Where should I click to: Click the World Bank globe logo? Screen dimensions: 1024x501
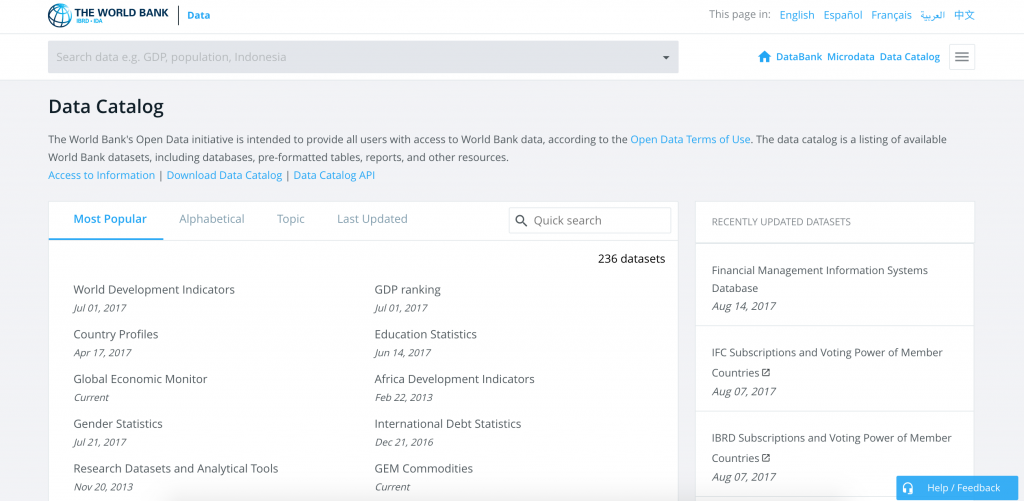tap(60, 15)
